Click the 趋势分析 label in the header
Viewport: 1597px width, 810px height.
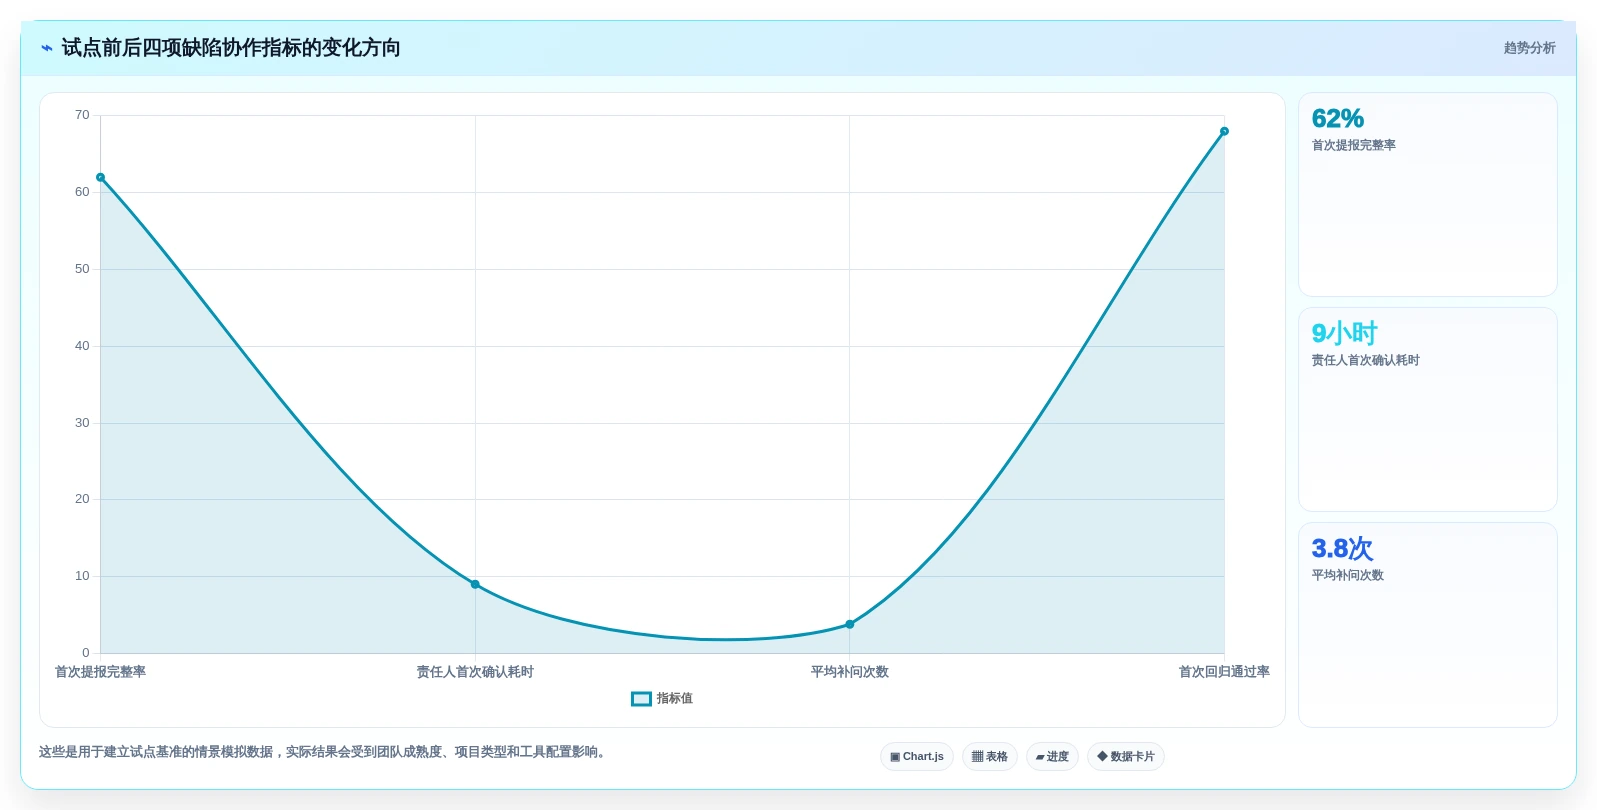[x=1529, y=48]
